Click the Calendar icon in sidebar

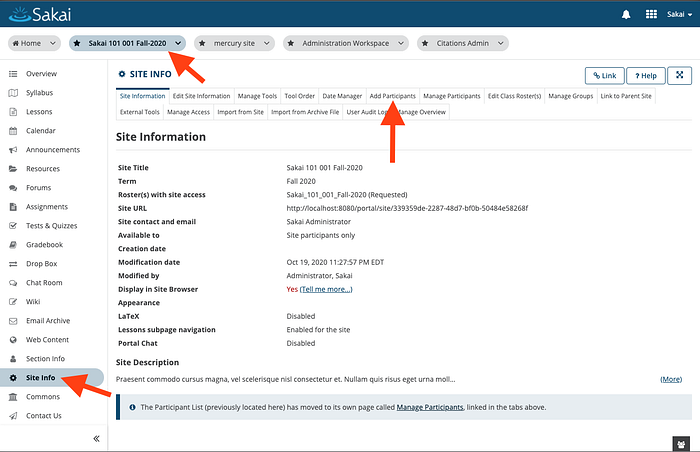click(13, 131)
